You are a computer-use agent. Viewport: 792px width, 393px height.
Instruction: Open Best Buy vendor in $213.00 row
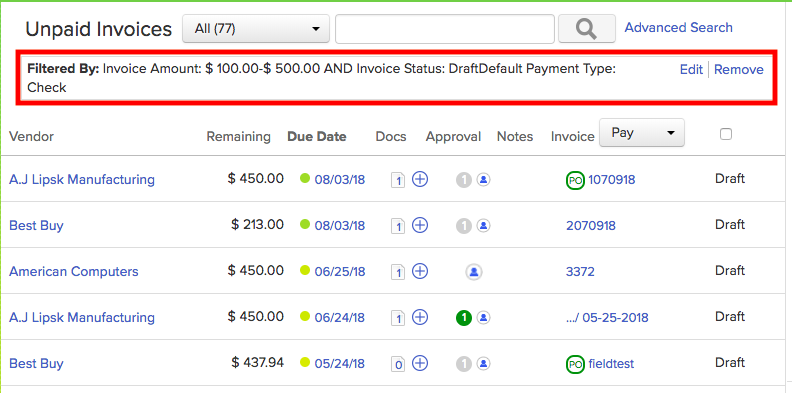36,225
